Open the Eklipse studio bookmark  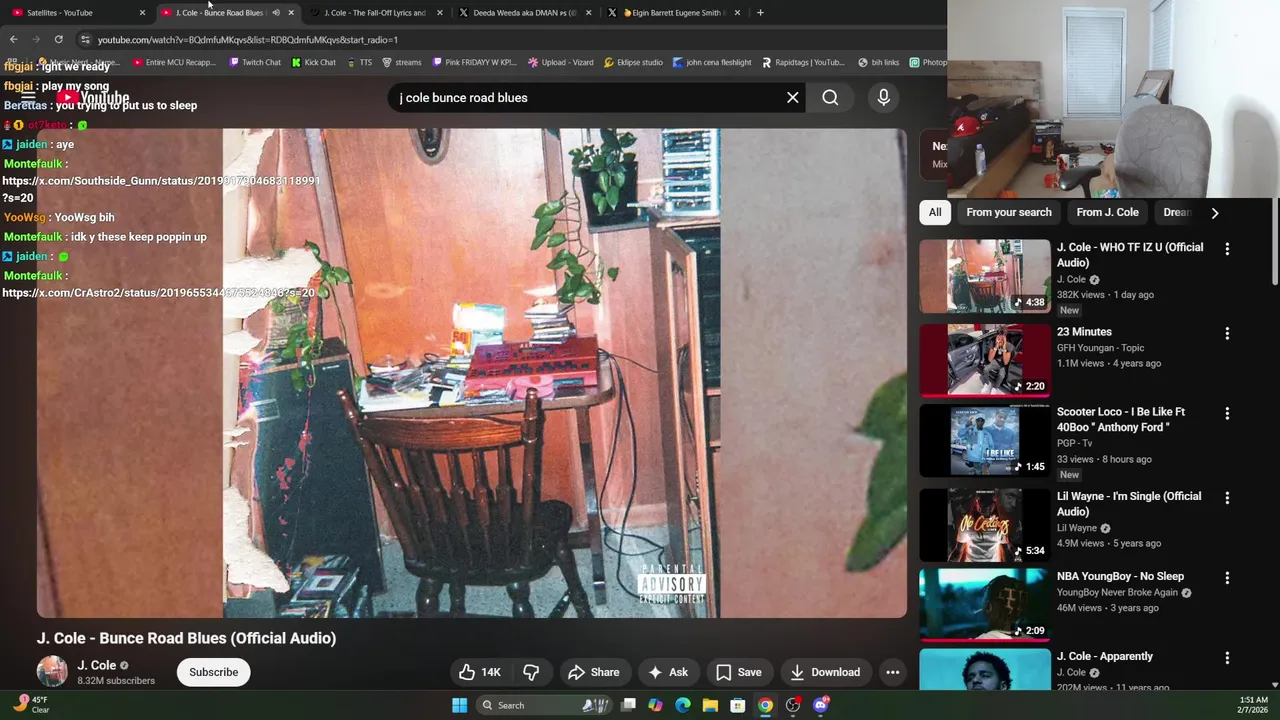coord(633,62)
